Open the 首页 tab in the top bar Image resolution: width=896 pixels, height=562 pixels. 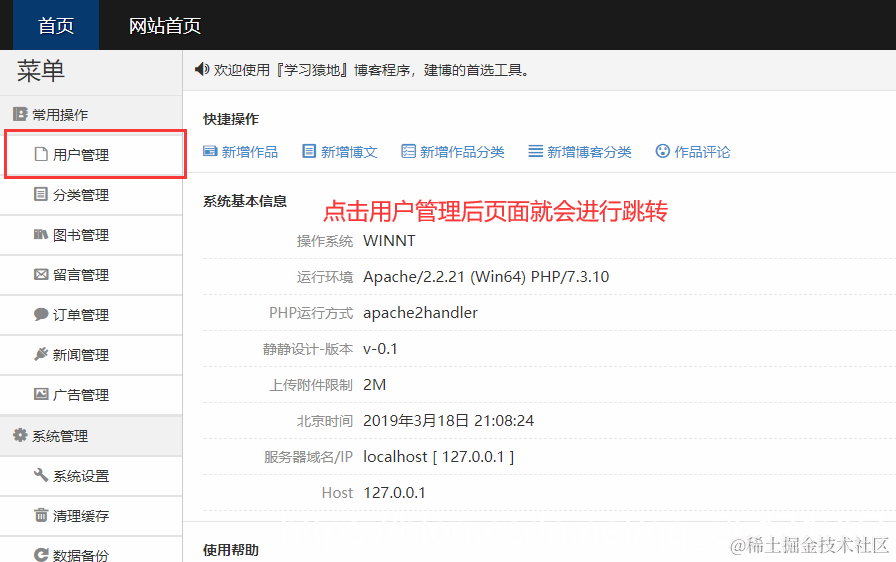55,25
